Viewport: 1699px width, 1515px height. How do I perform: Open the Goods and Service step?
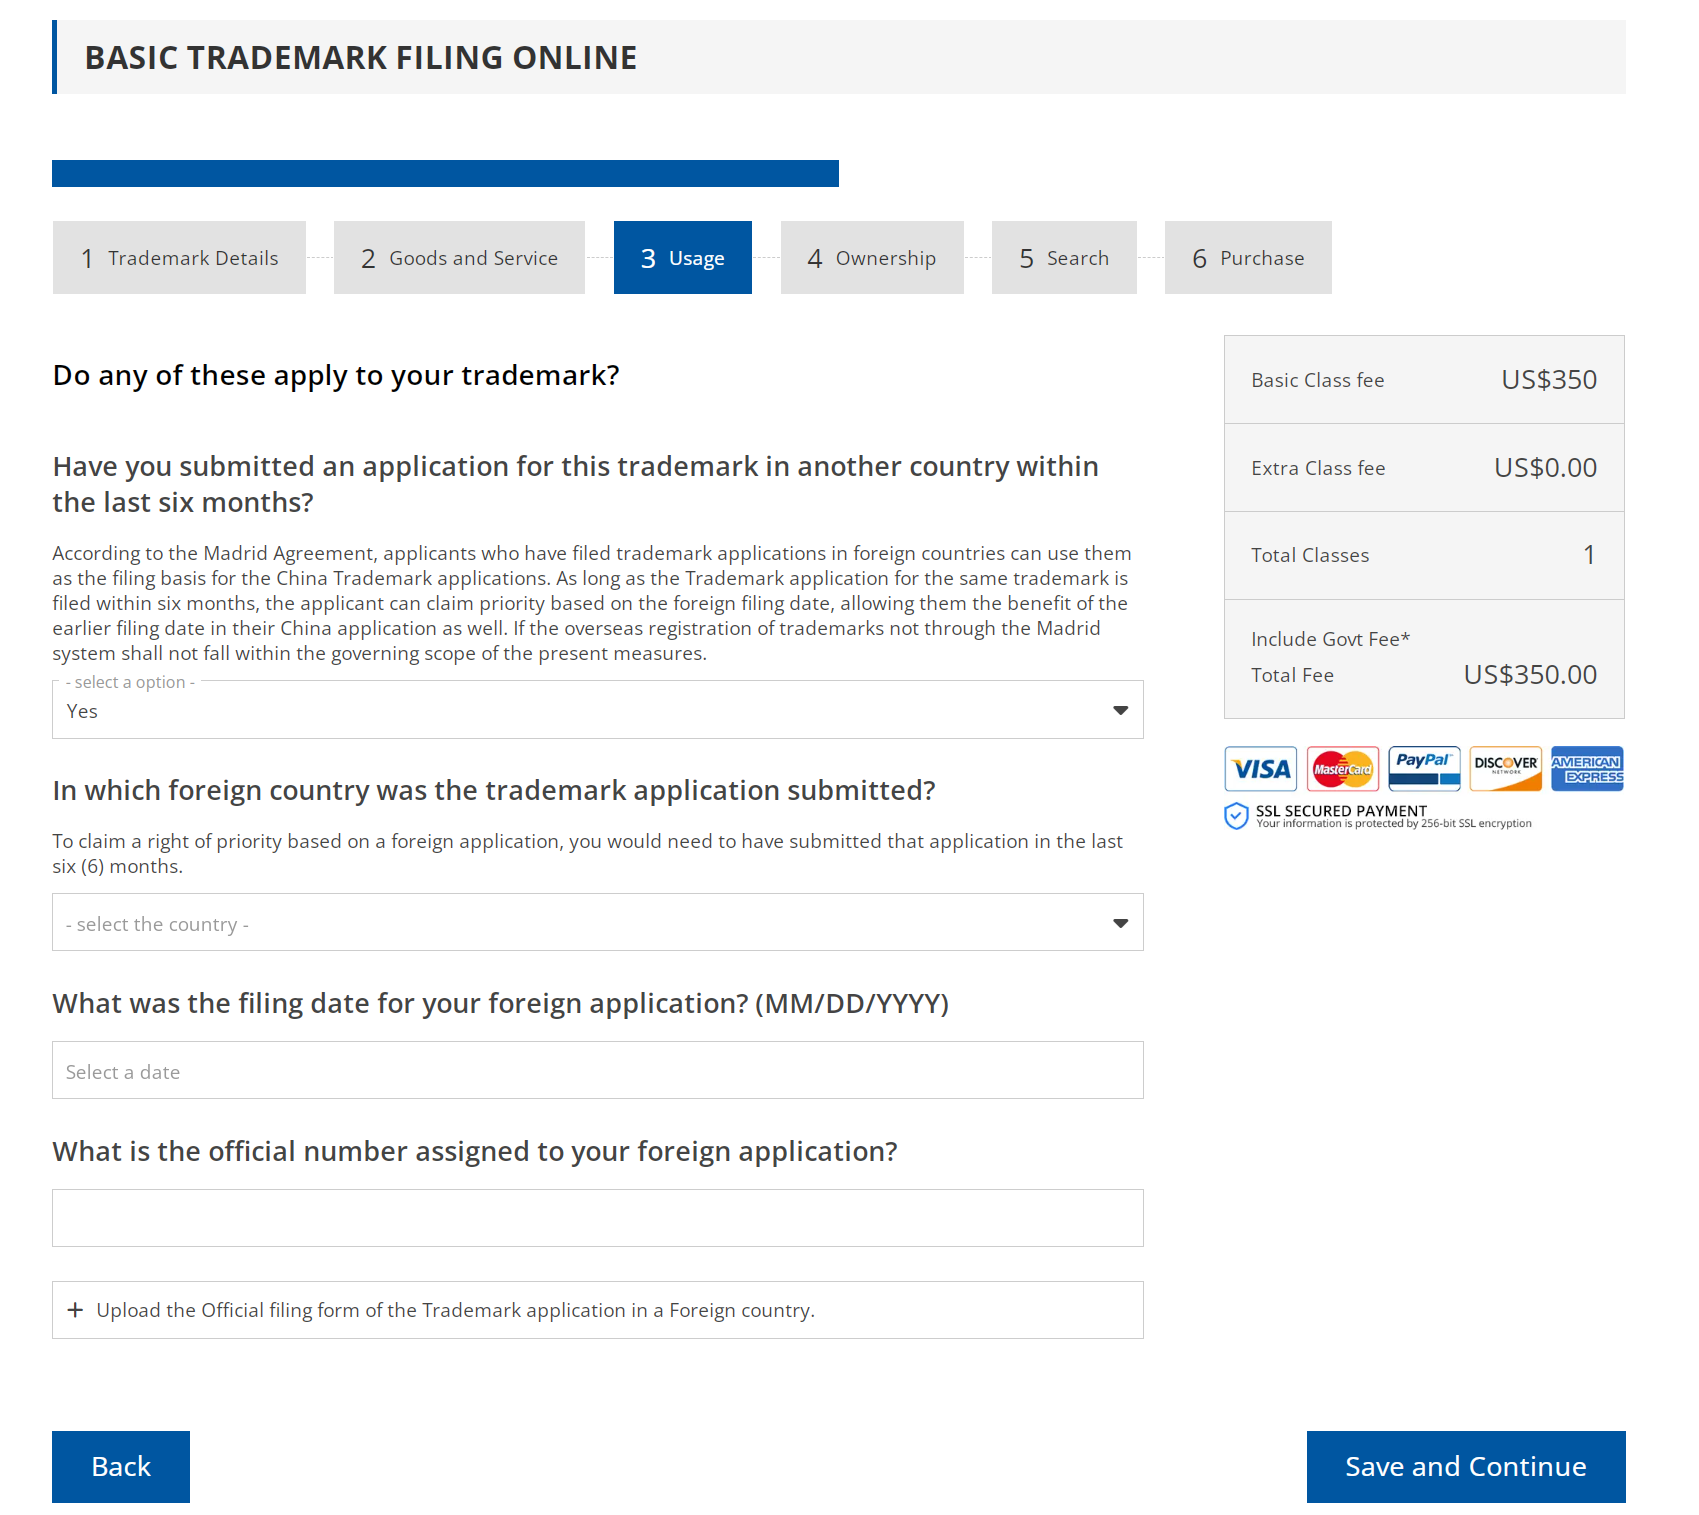tap(458, 257)
